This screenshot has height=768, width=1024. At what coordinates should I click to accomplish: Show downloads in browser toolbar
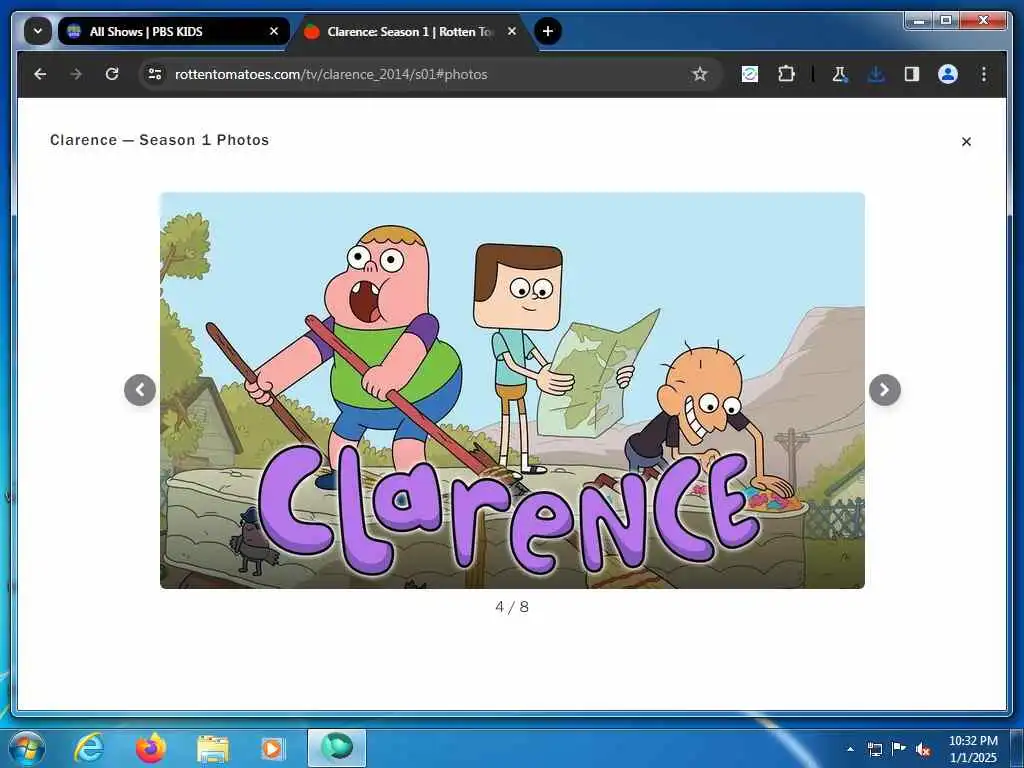click(x=876, y=74)
